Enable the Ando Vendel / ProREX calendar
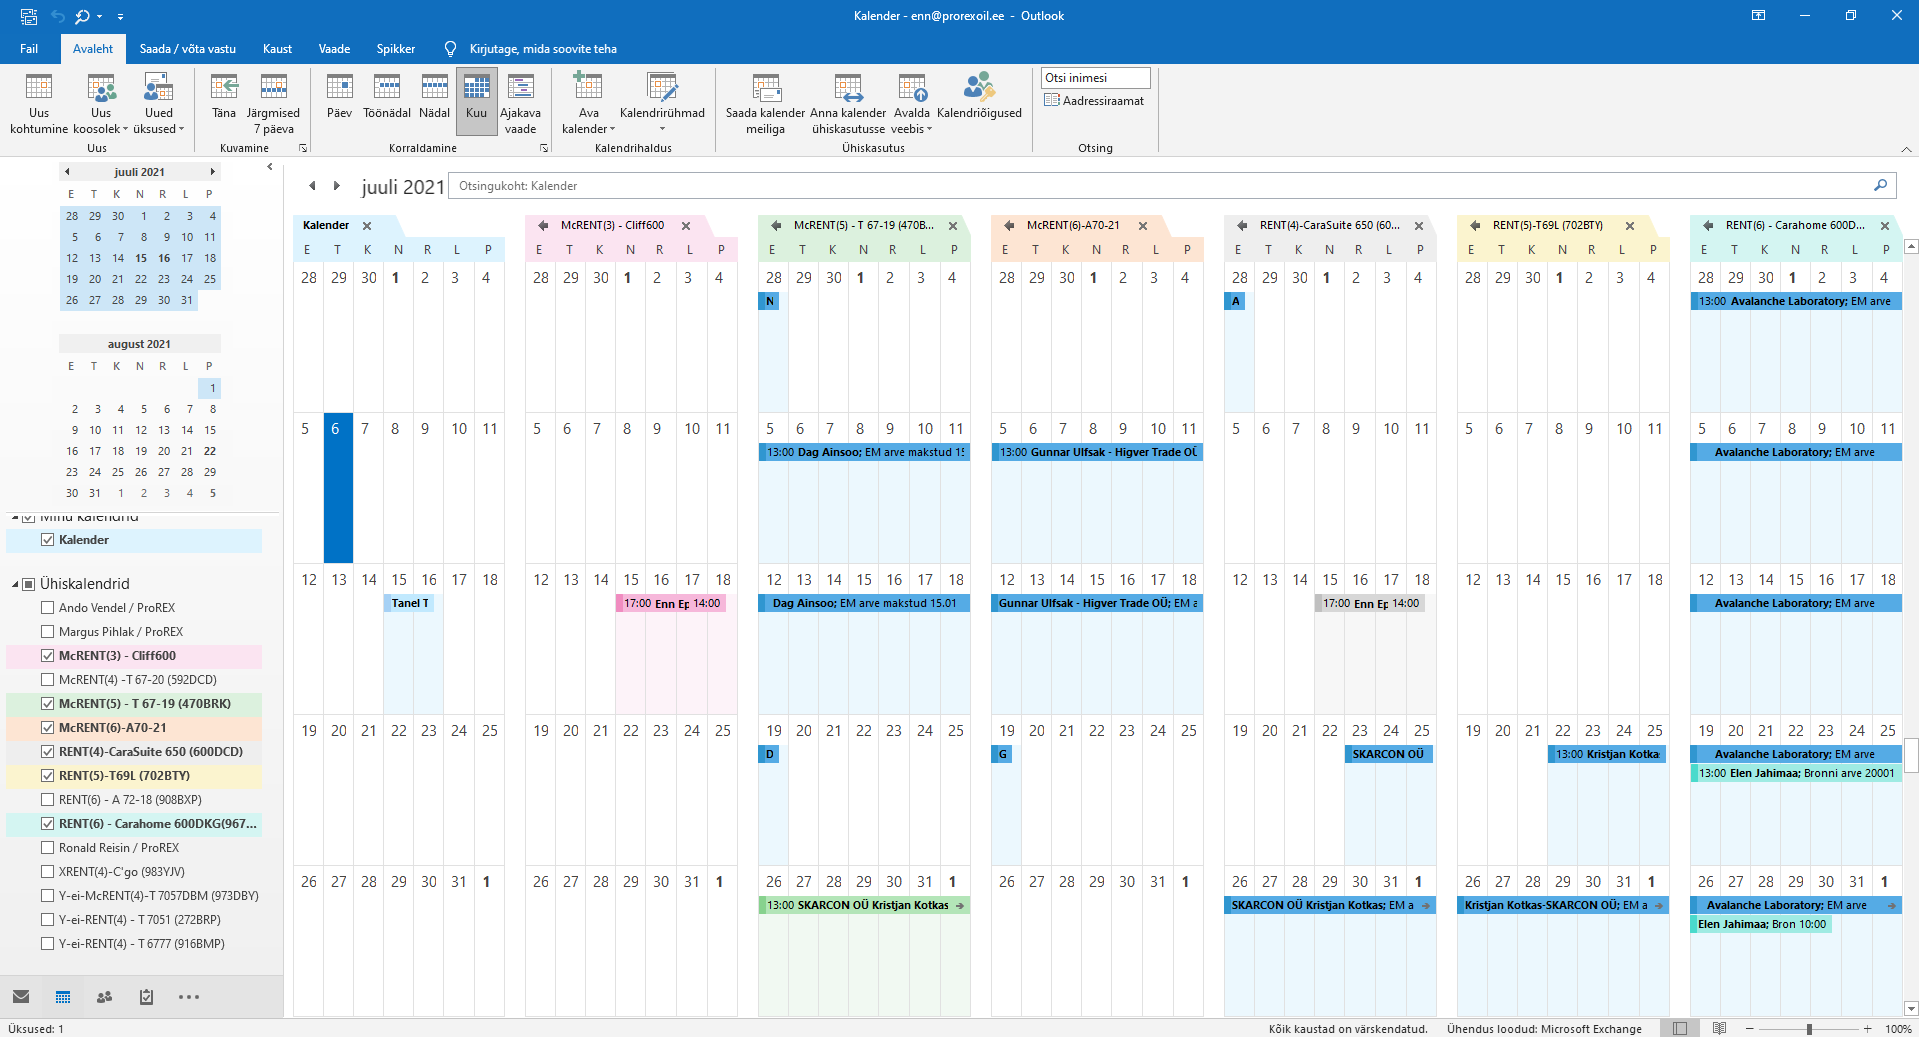Viewport: 1919px width, 1037px height. (47, 608)
